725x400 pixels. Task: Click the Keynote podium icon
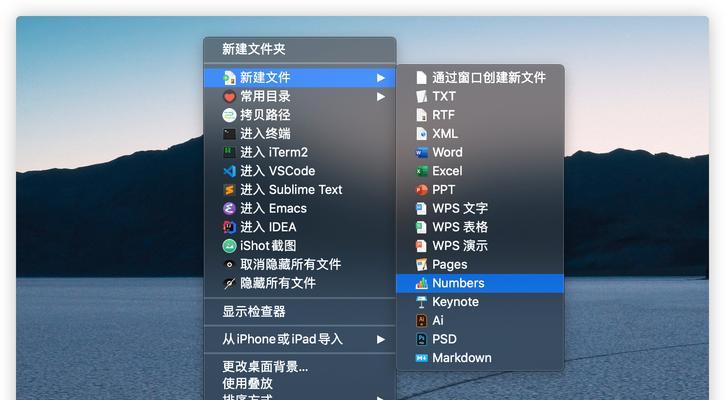pos(421,302)
